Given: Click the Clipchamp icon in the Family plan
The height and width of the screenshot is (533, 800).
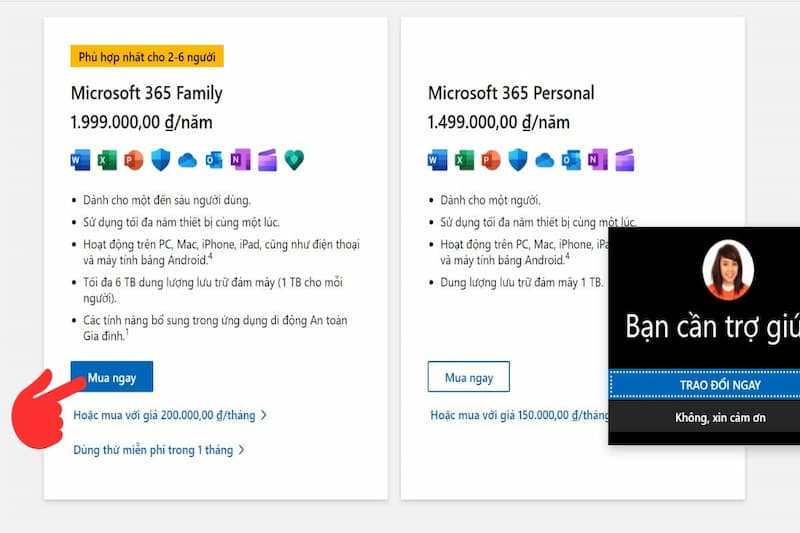Looking at the screenshot, I should coord(267,160).
